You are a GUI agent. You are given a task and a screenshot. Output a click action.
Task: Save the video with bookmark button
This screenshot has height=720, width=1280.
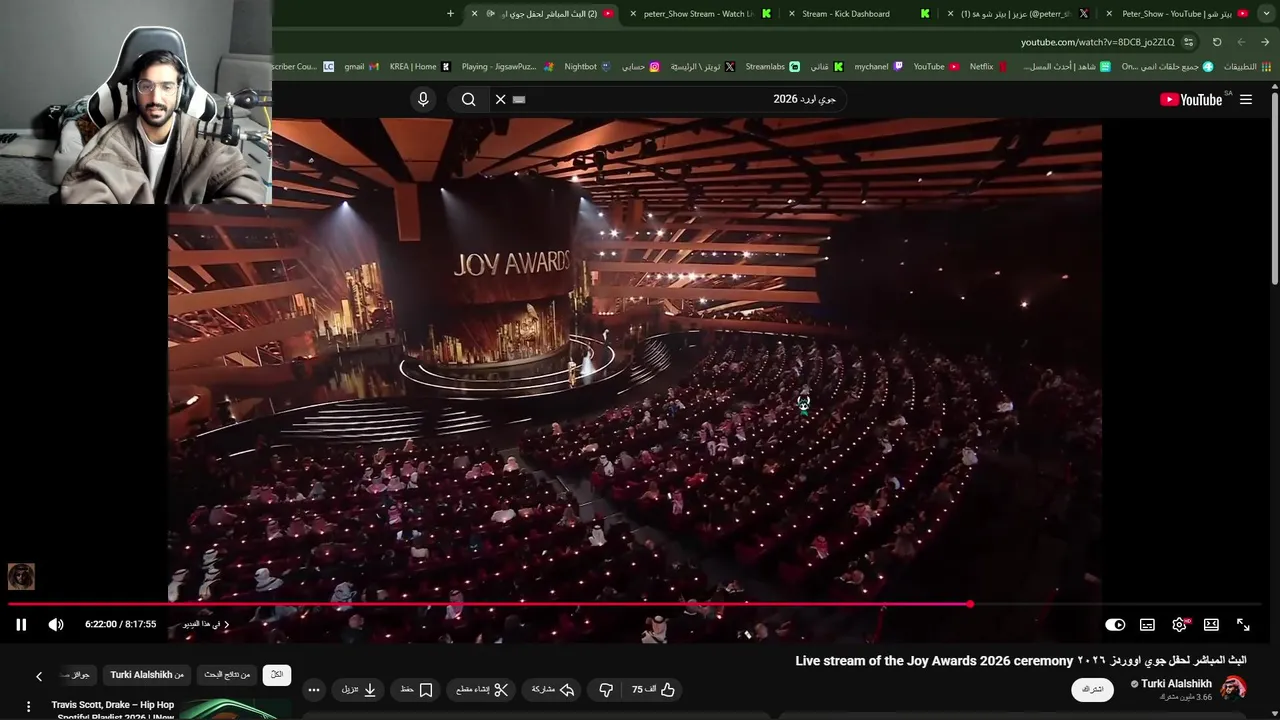click(416, 689)
